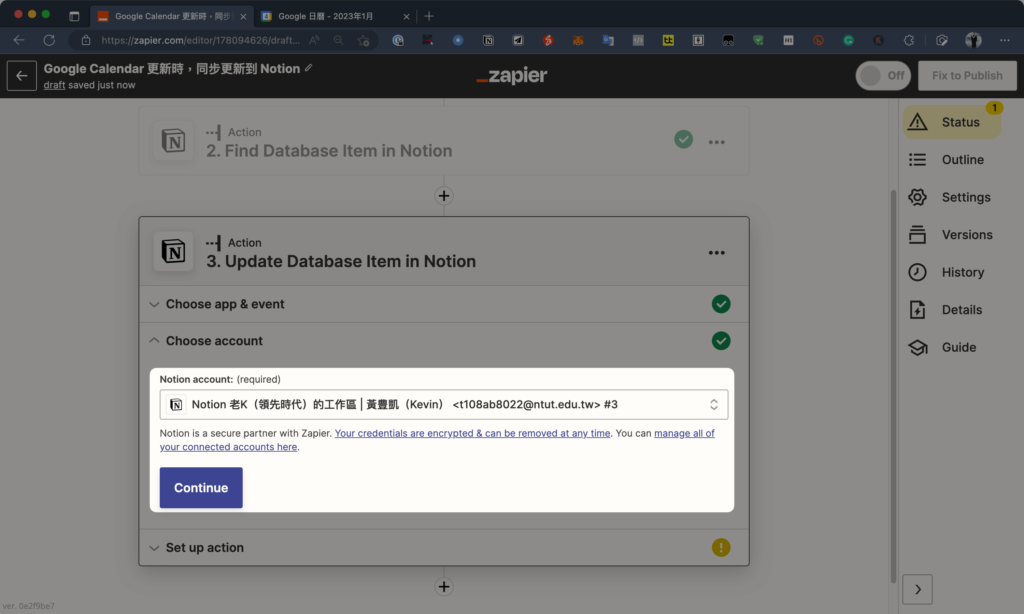Click the Notion icon of step 3
This screenshot has width=1024, height=614.
coord(173,251)
